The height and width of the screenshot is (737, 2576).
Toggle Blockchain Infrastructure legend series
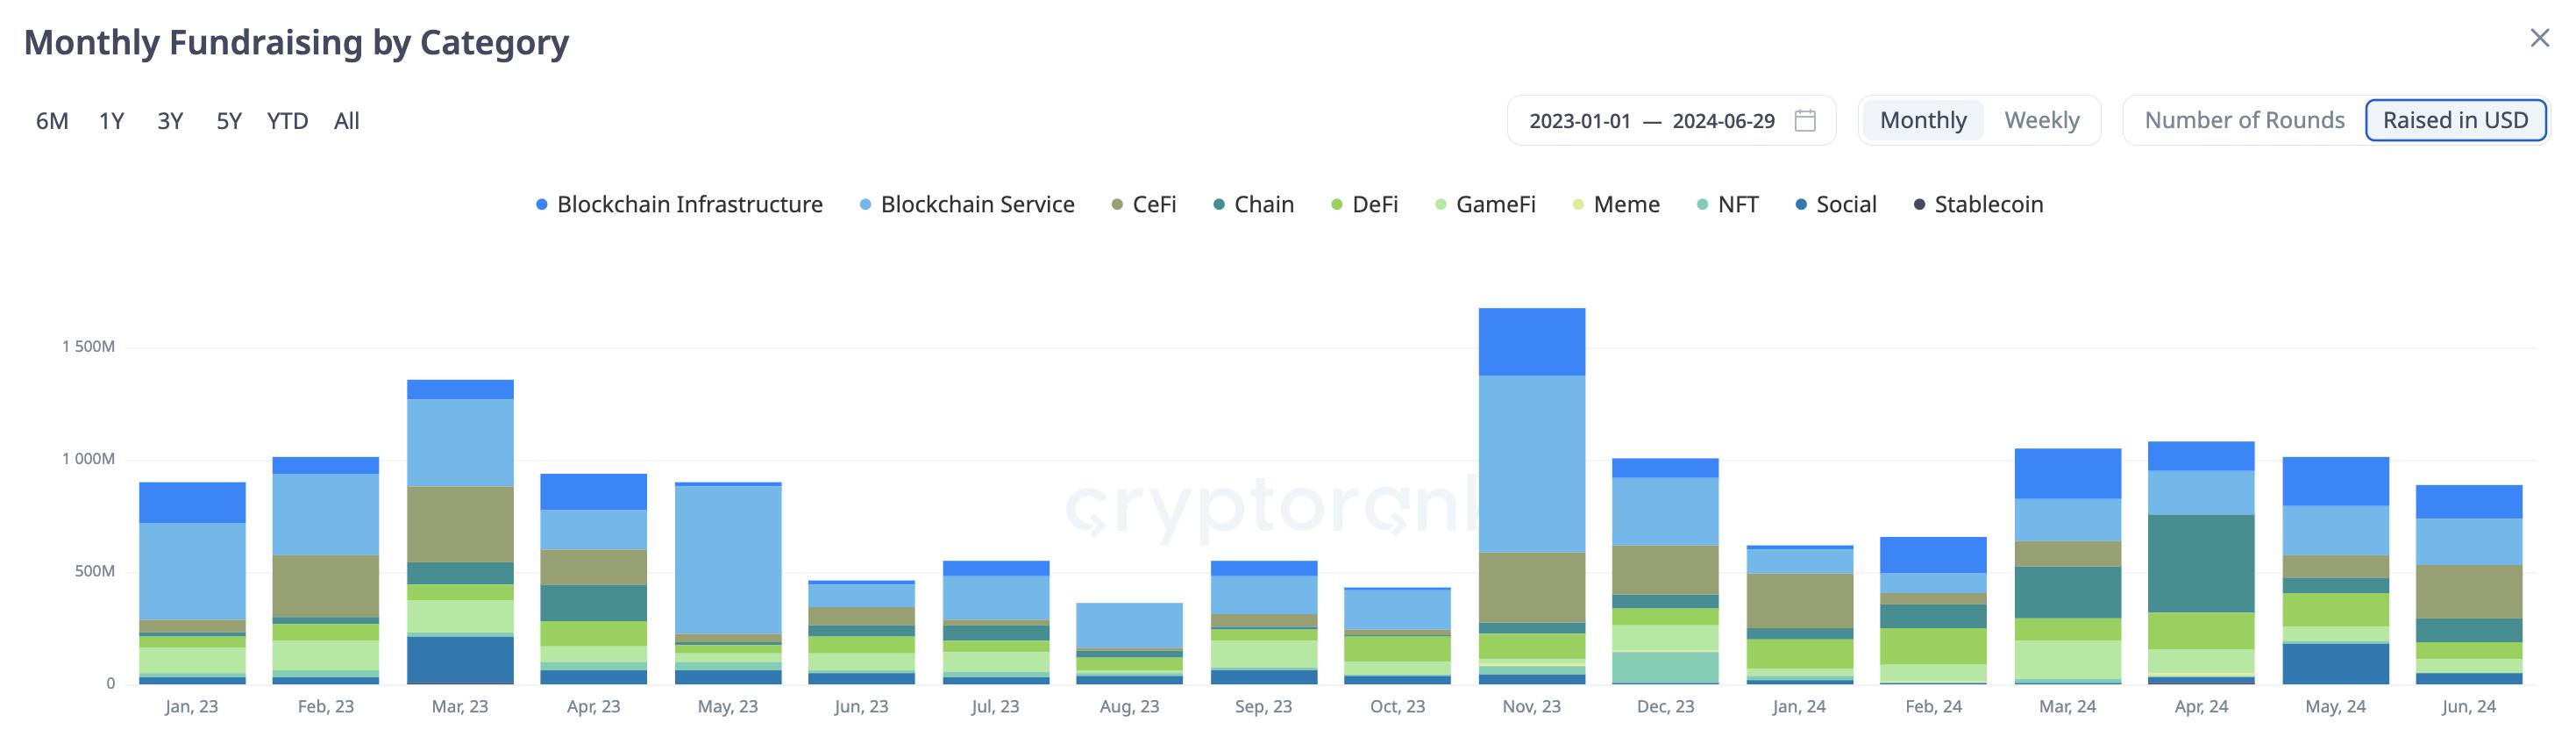pyautogui.click(x=680, y=205)
